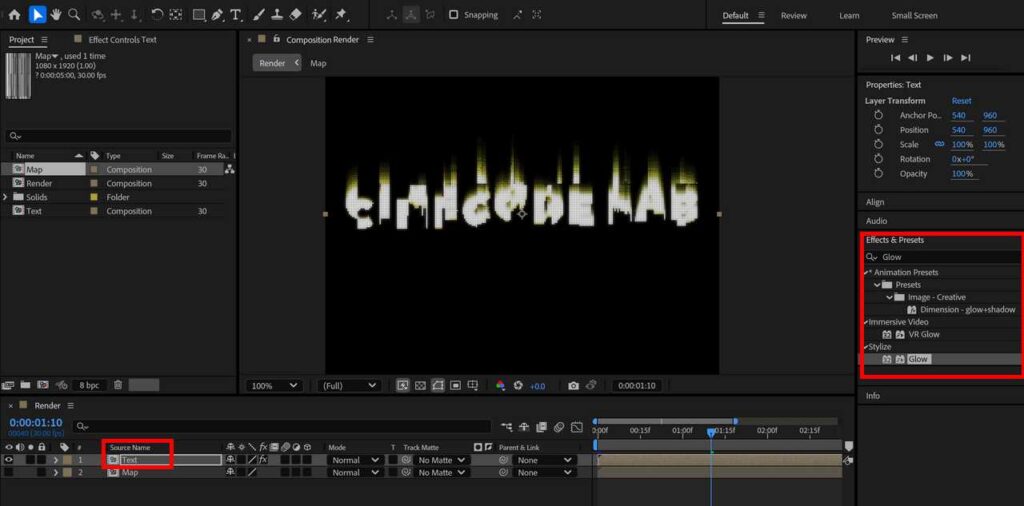This screenshot has height=506, width=1024.
Task: Click the timeline current-time playhead
Action: tap(711, 432)
